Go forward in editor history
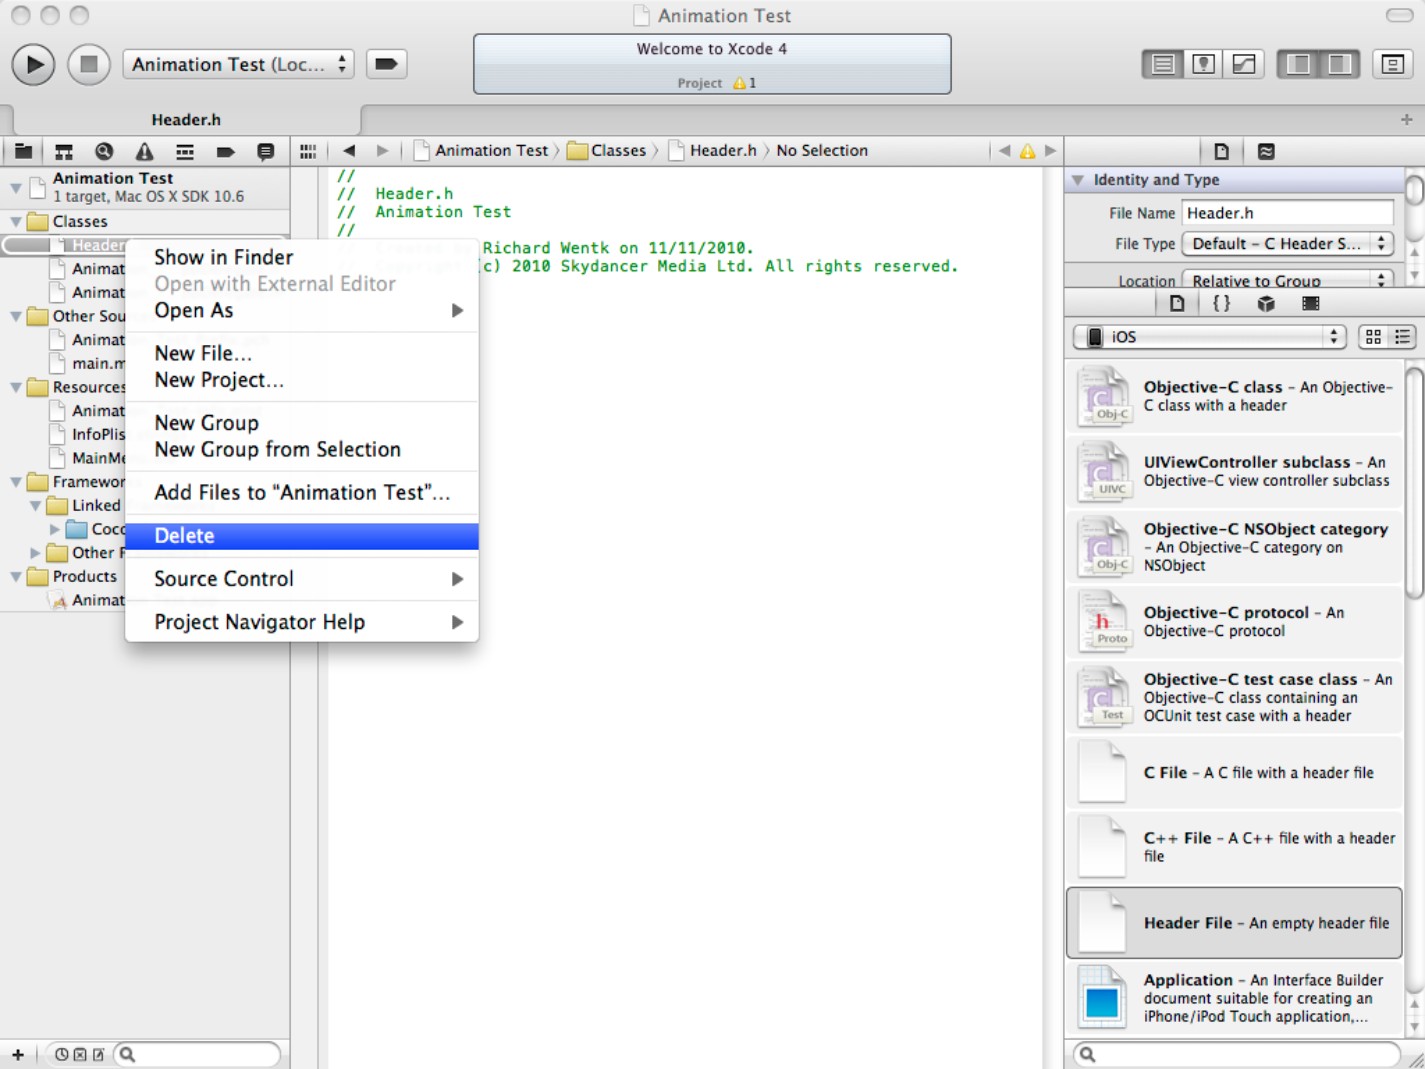This screenshot has width=1425, height=1069. (382, 151)
